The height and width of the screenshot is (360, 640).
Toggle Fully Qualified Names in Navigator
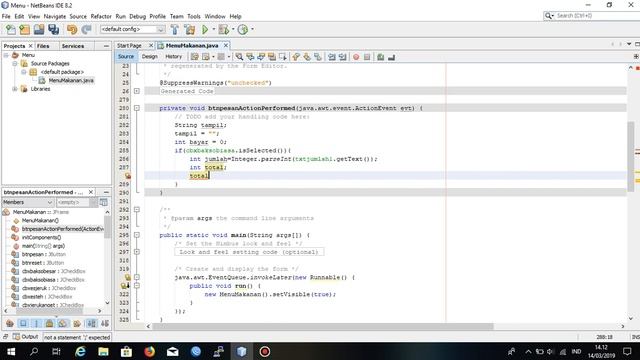coord(77,324)
